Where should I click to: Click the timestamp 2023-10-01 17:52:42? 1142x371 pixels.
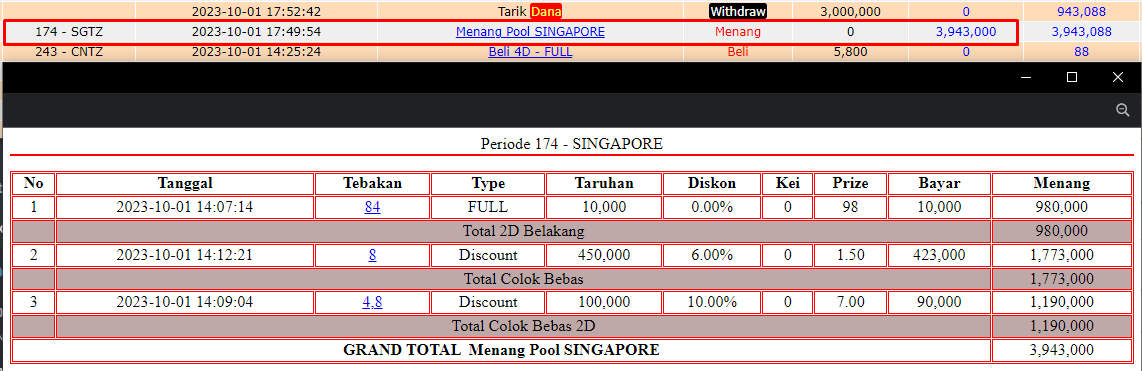256,12
